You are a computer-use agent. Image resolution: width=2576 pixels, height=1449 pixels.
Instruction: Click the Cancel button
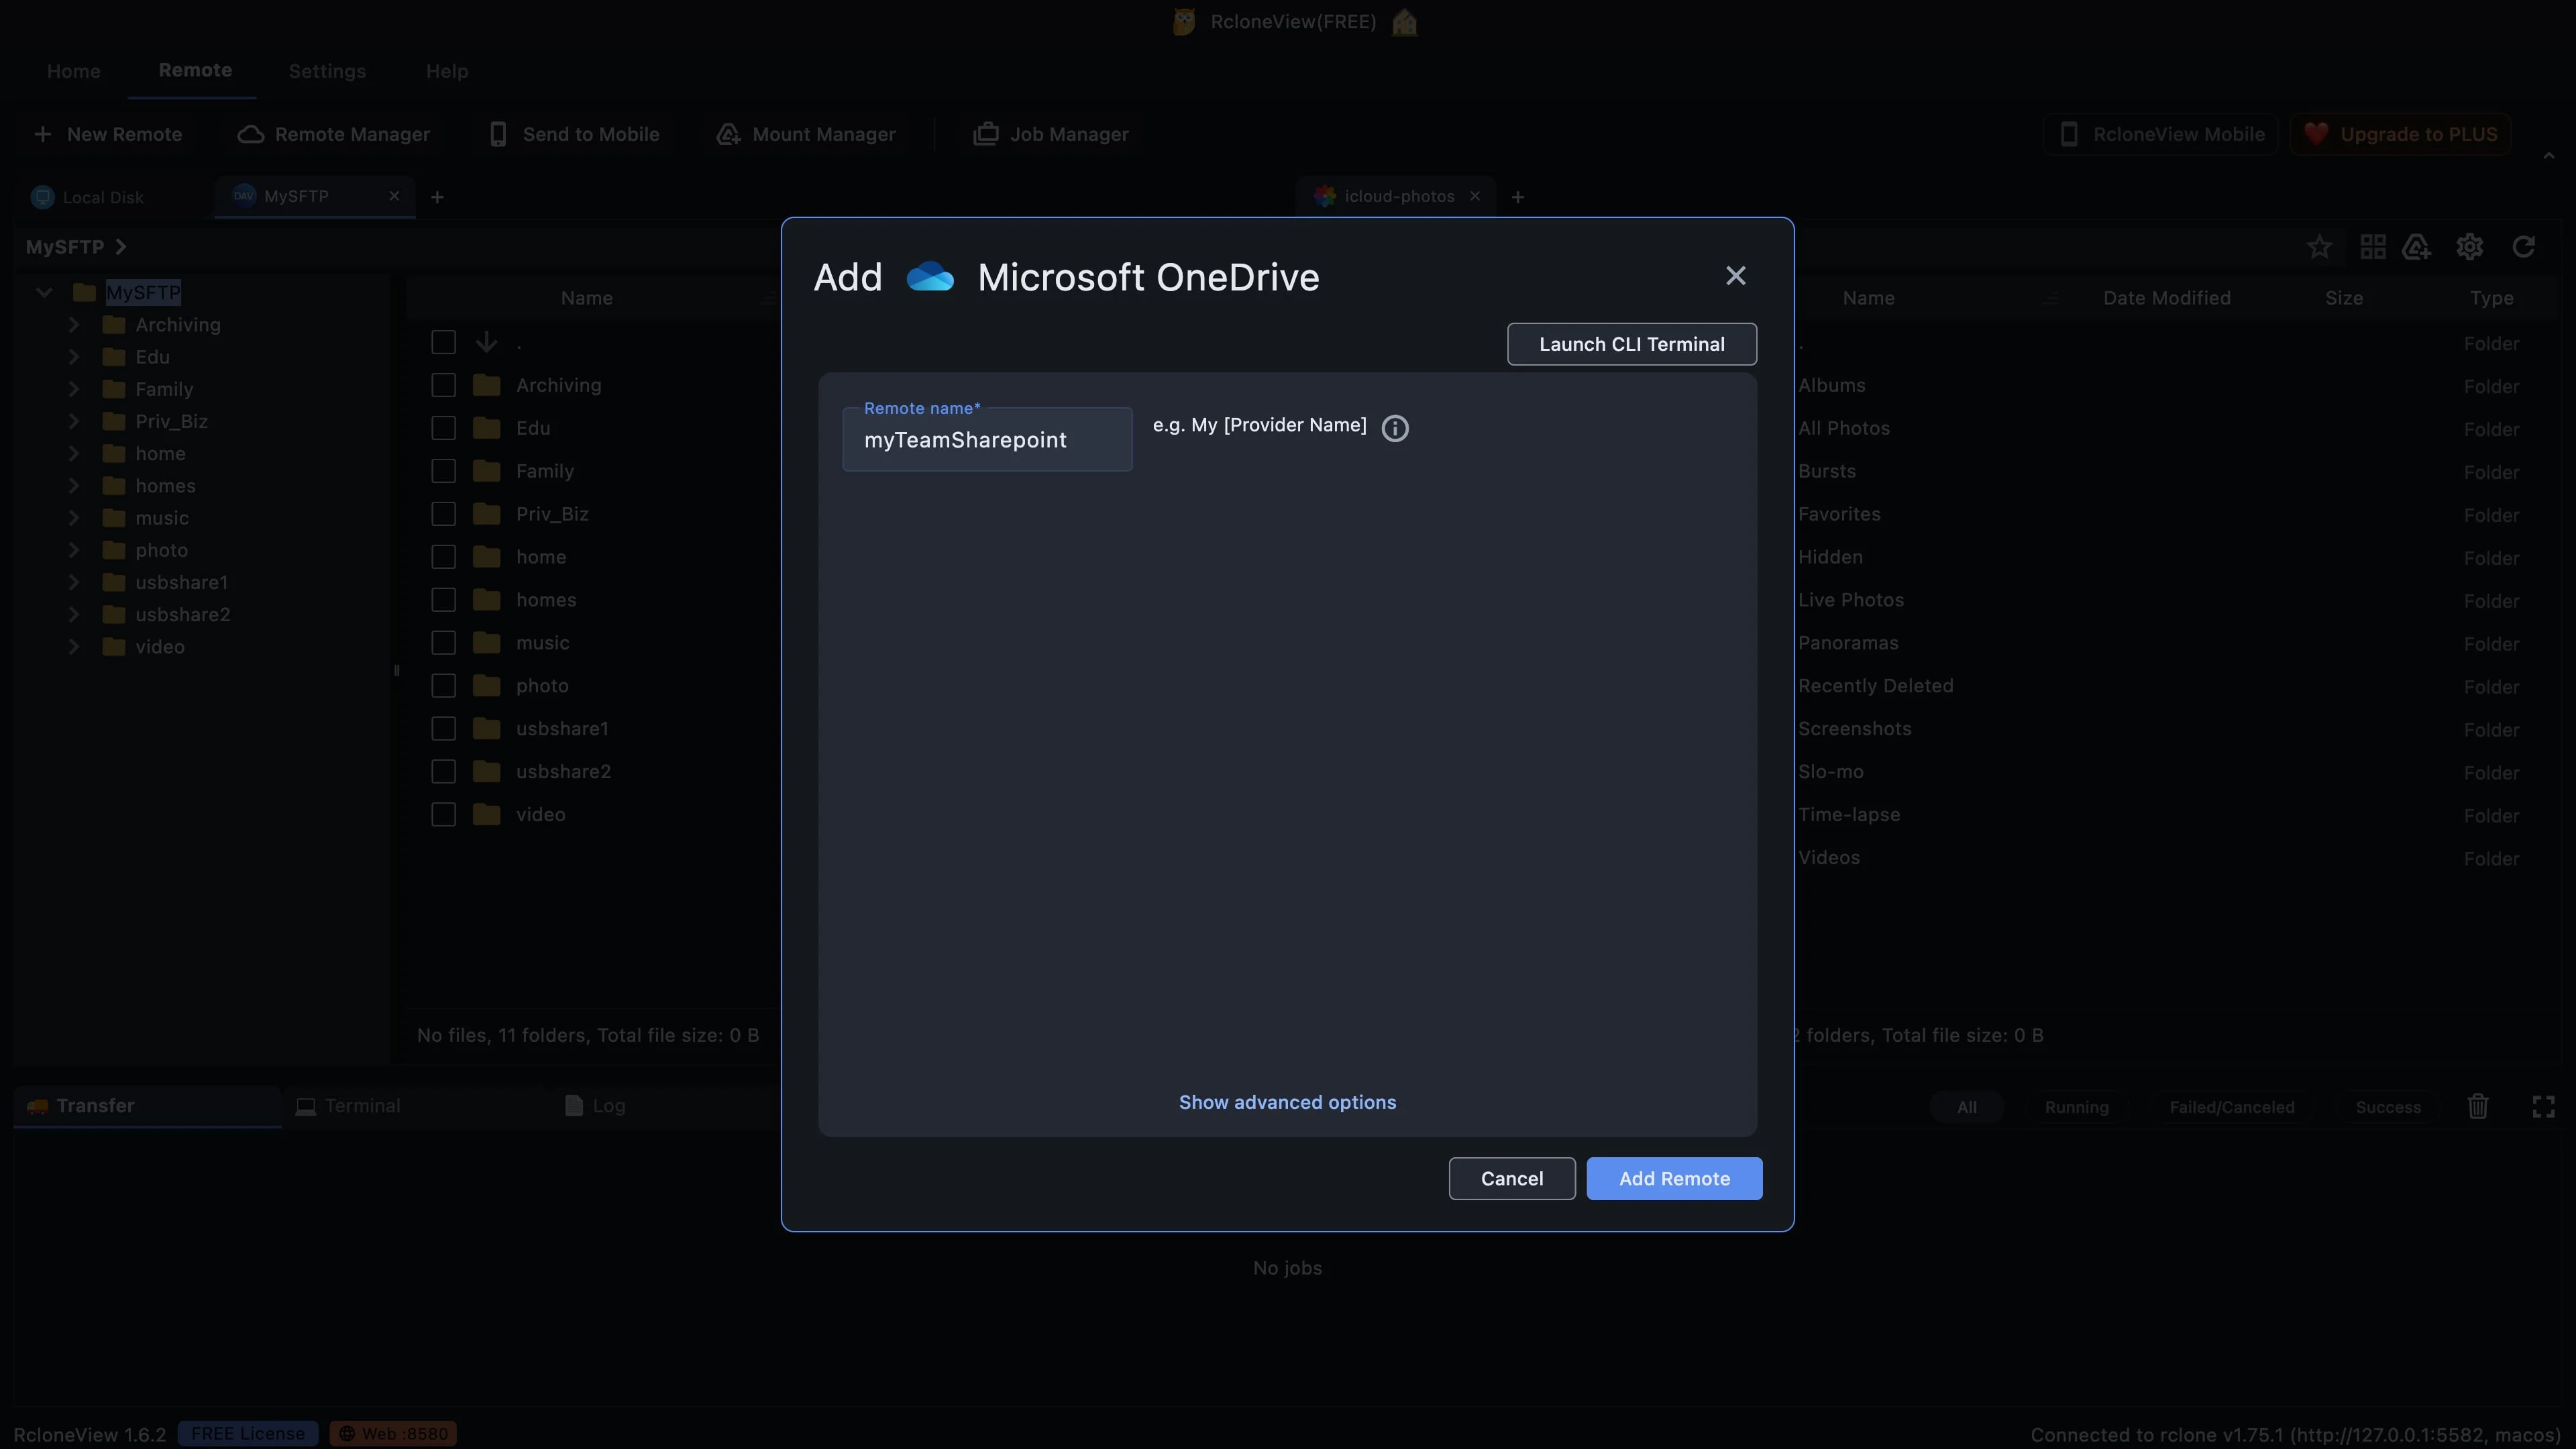pos(1512,1178)
